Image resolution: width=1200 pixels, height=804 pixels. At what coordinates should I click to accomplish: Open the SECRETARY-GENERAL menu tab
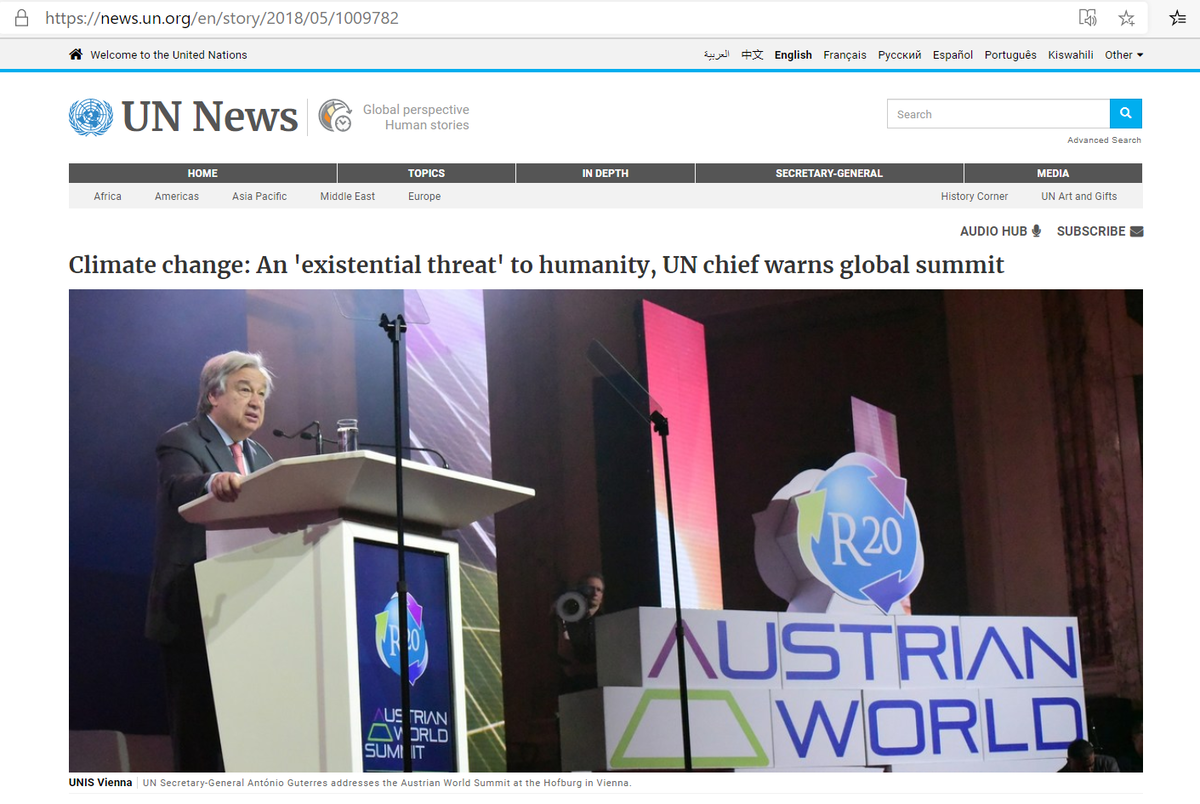[x=829, y=173]
